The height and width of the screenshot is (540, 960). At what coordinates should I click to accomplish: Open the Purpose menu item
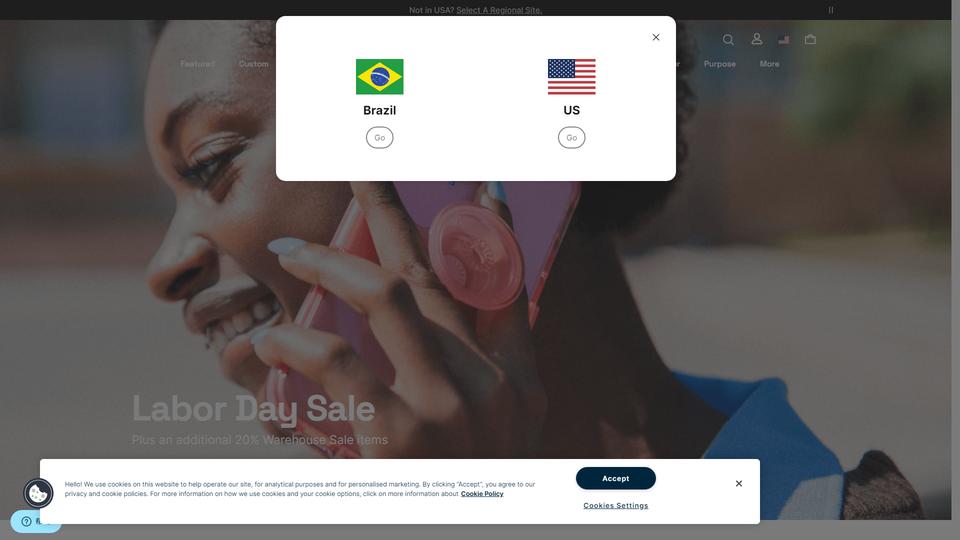click(x=719, y=64)
